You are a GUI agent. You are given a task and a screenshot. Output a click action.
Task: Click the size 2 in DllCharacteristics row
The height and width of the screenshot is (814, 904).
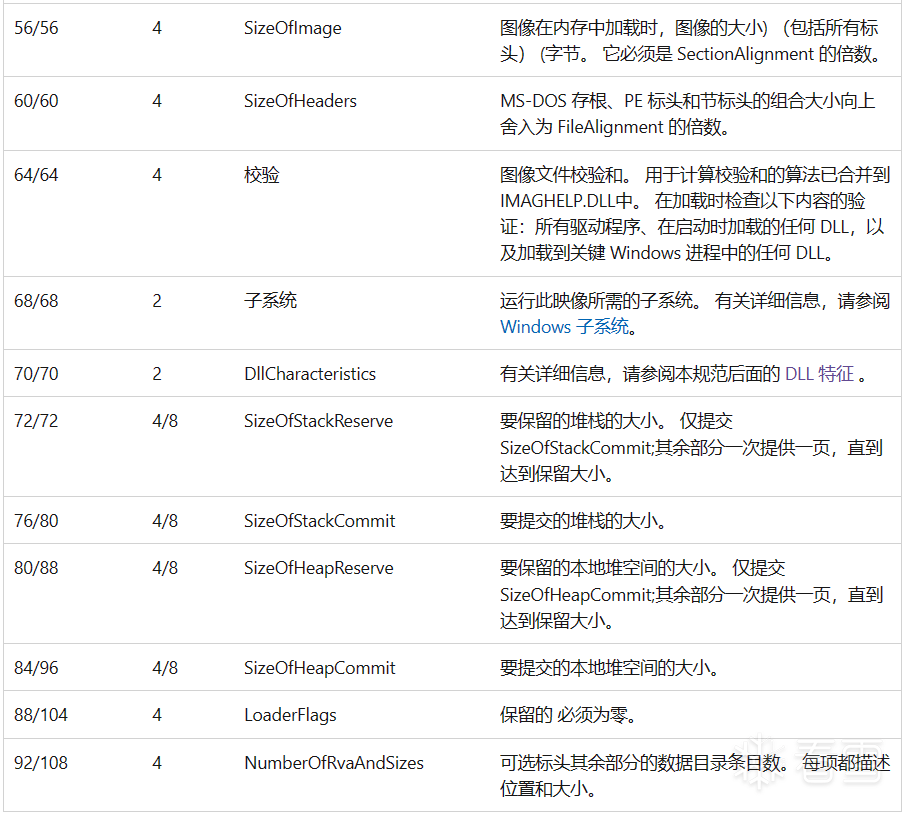(x=157, y=374)
